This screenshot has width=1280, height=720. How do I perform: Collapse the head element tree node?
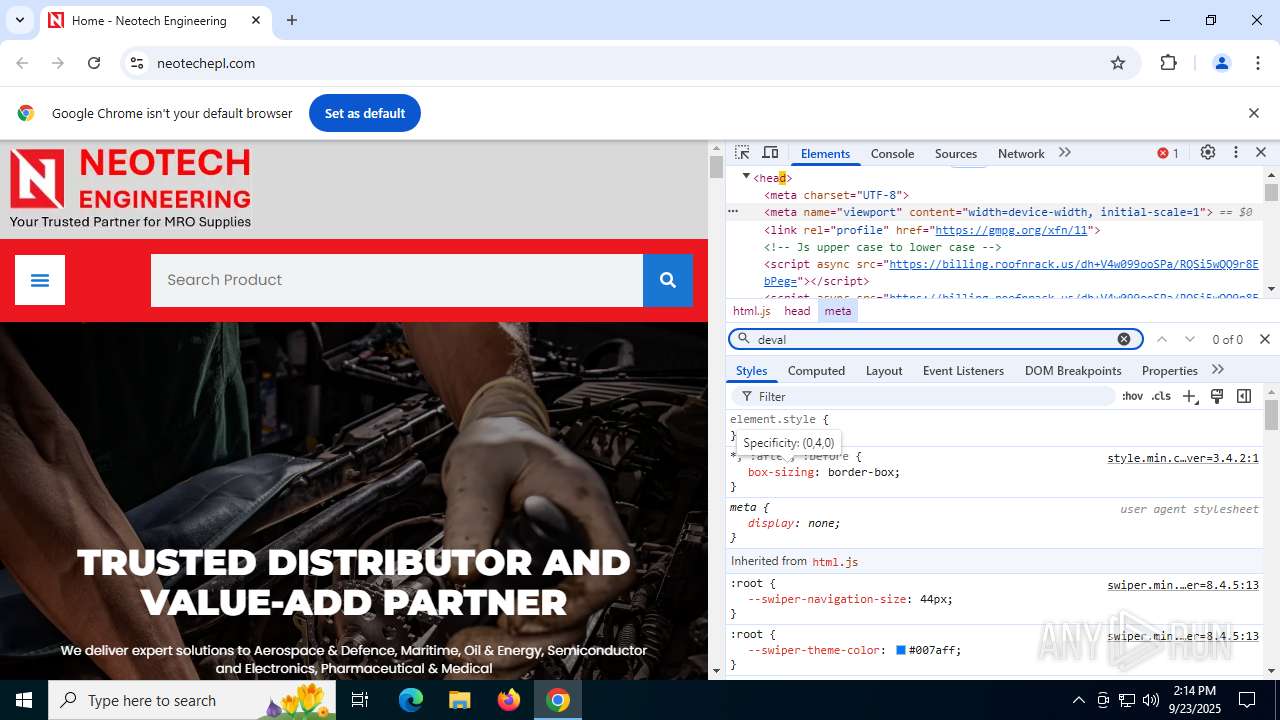coord(746,177)
